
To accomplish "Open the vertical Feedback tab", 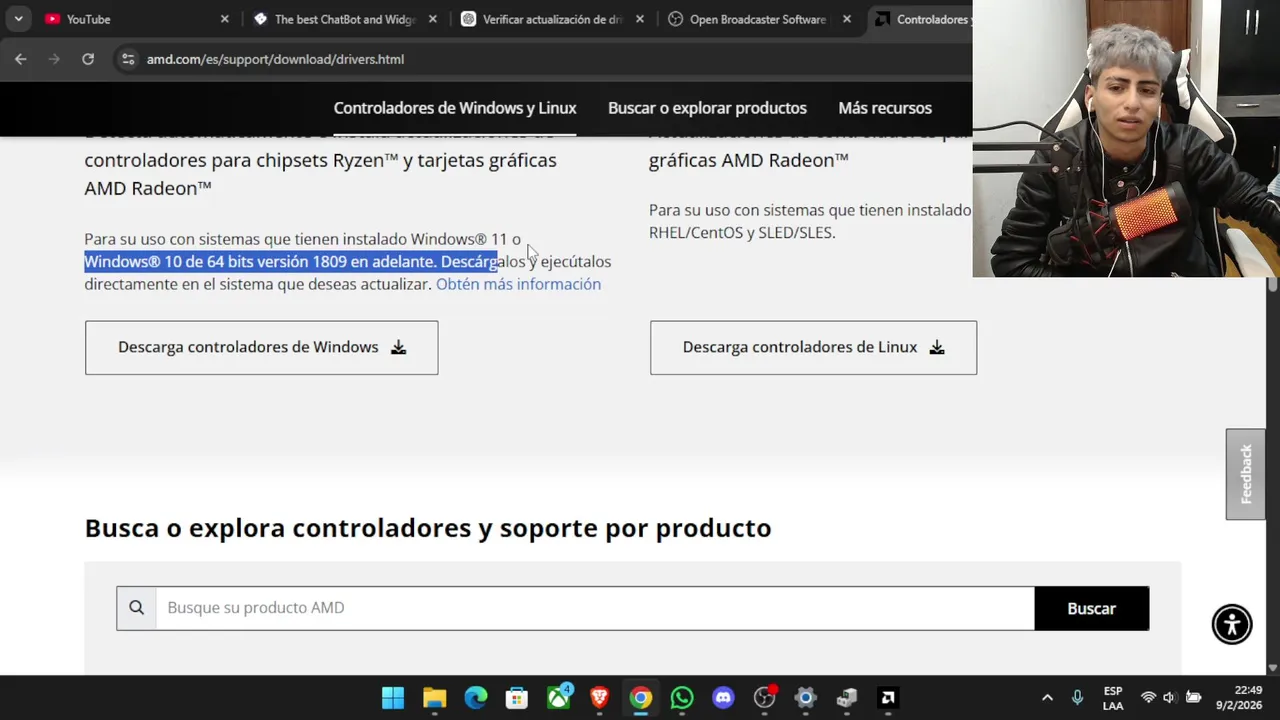I will click(1245, 474).
